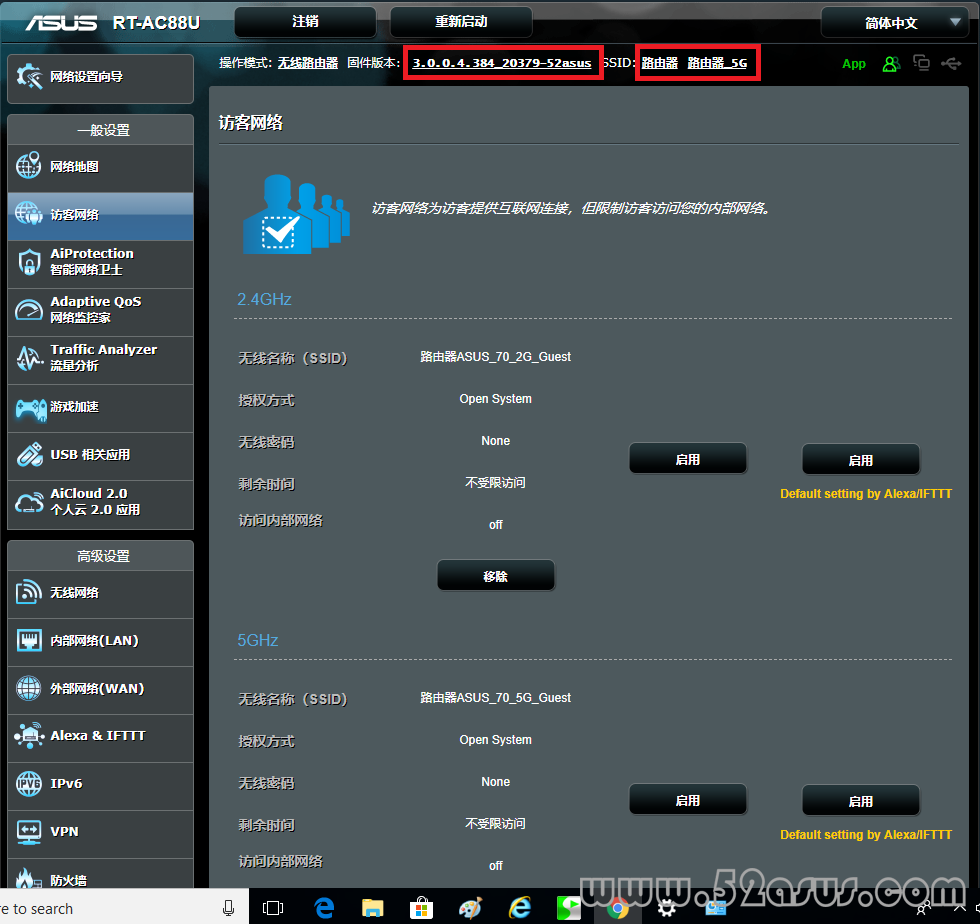Open USB 相关应用 icon

pyautogui.click(x=29, y=455)
